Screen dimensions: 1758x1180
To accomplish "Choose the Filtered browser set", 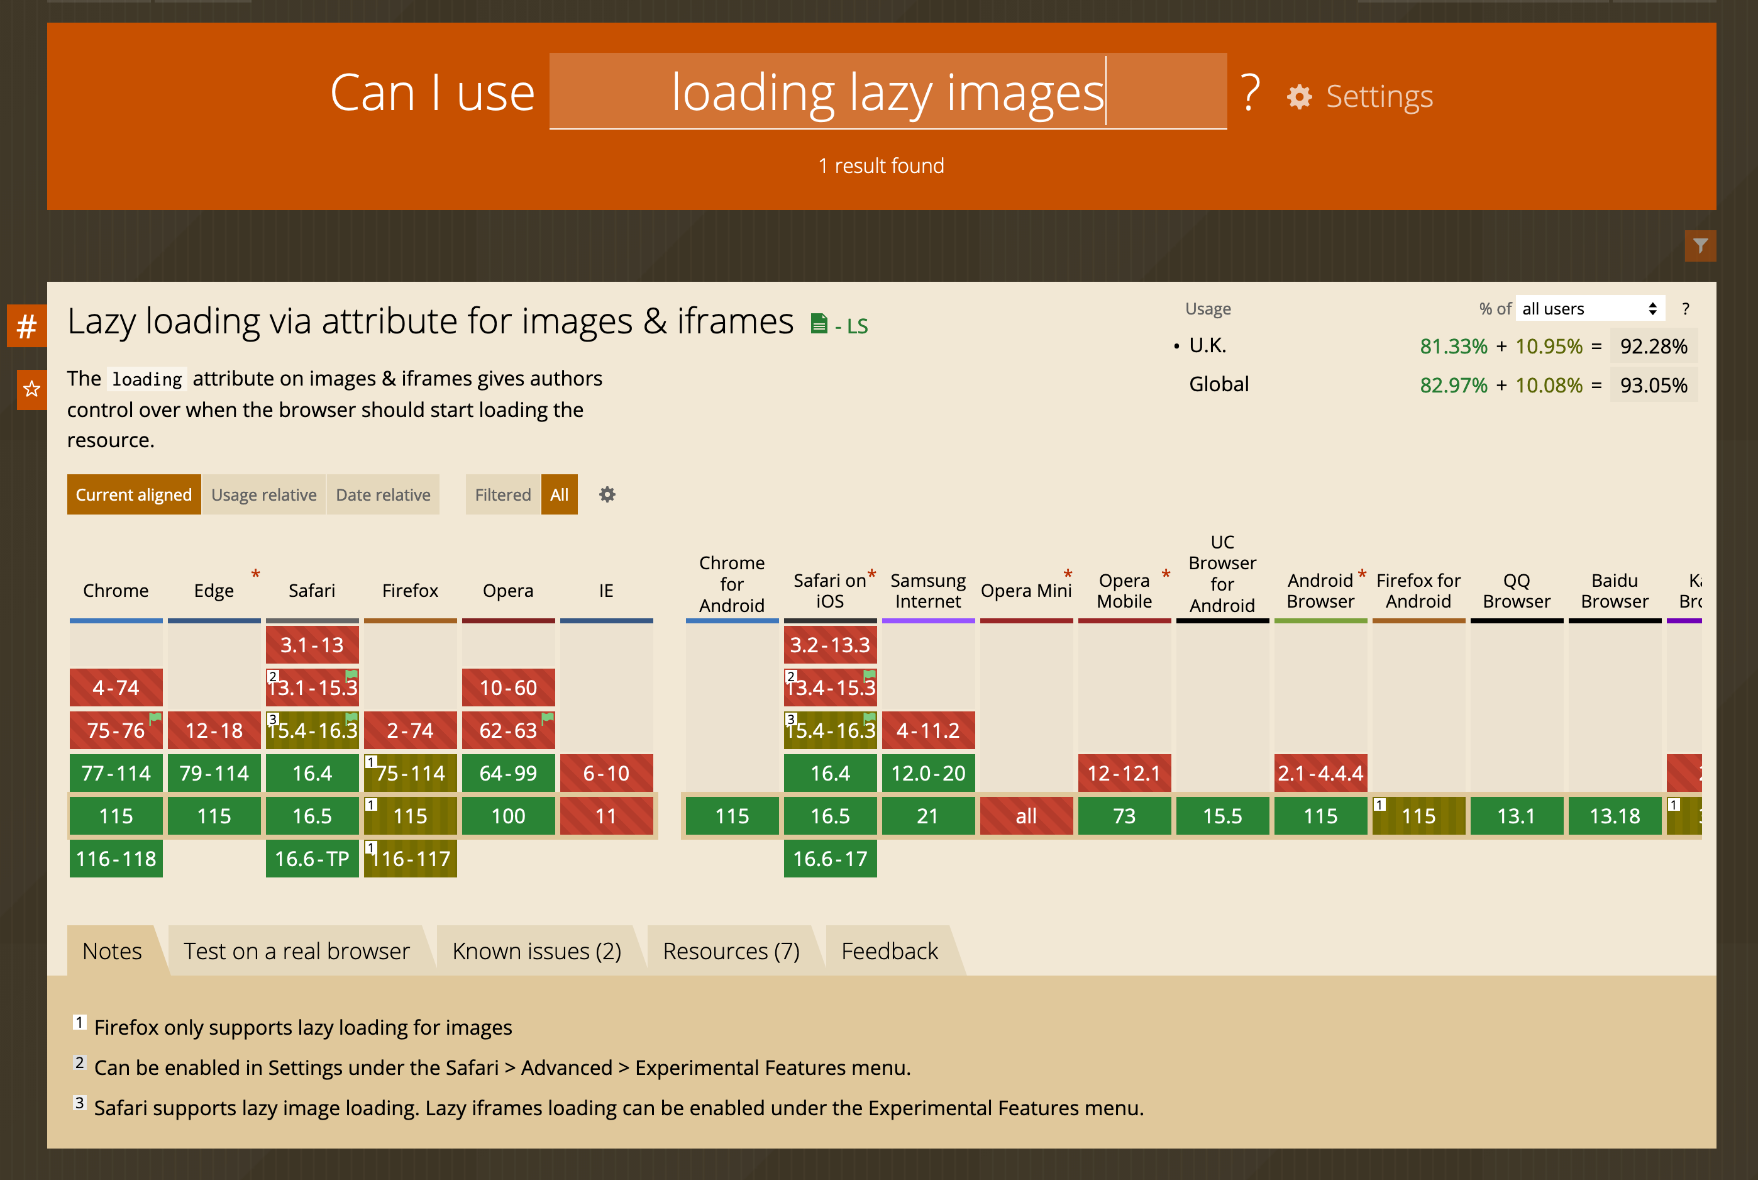I will tap(503, 494).
